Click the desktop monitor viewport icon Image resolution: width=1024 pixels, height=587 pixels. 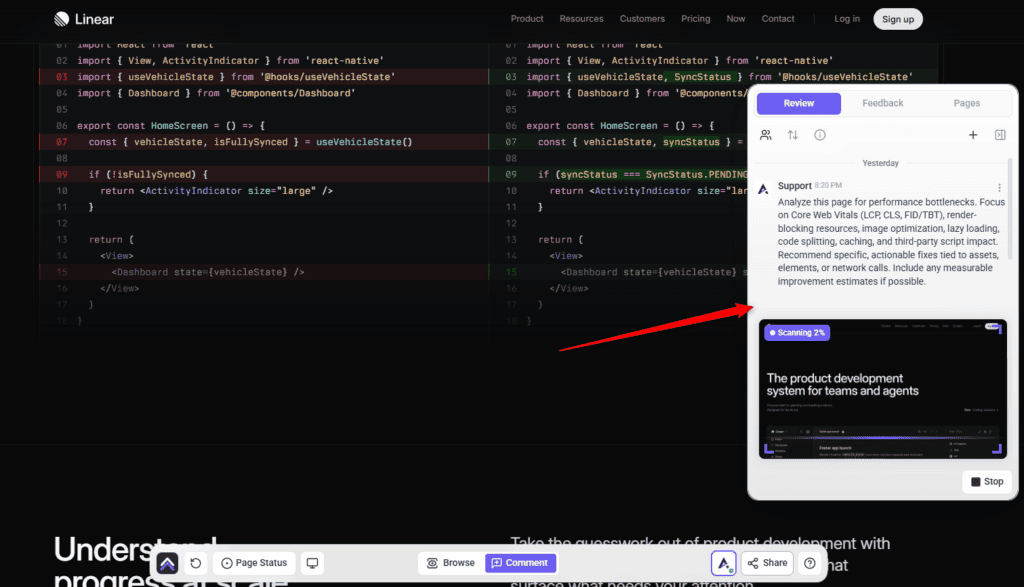point(312,563)
